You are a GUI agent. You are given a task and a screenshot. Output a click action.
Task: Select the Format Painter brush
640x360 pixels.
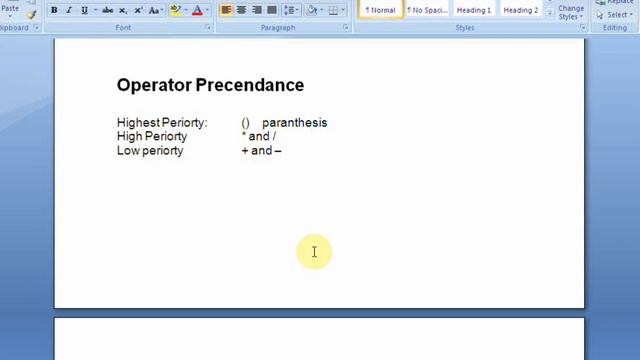point(31,15)
